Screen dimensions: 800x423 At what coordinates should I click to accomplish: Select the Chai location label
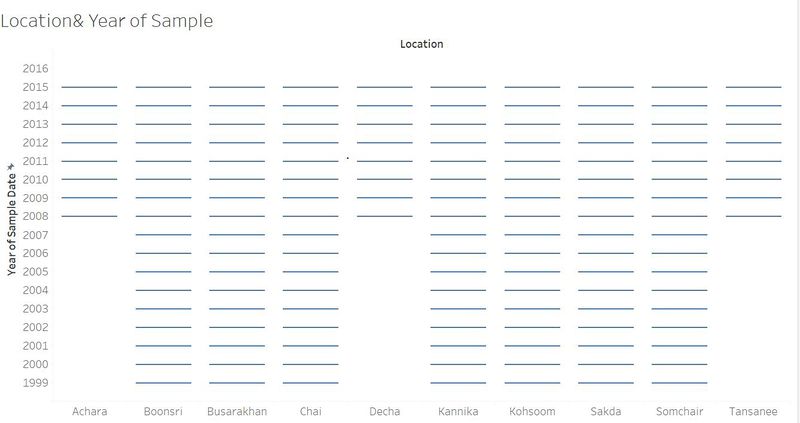coord(311,411)
